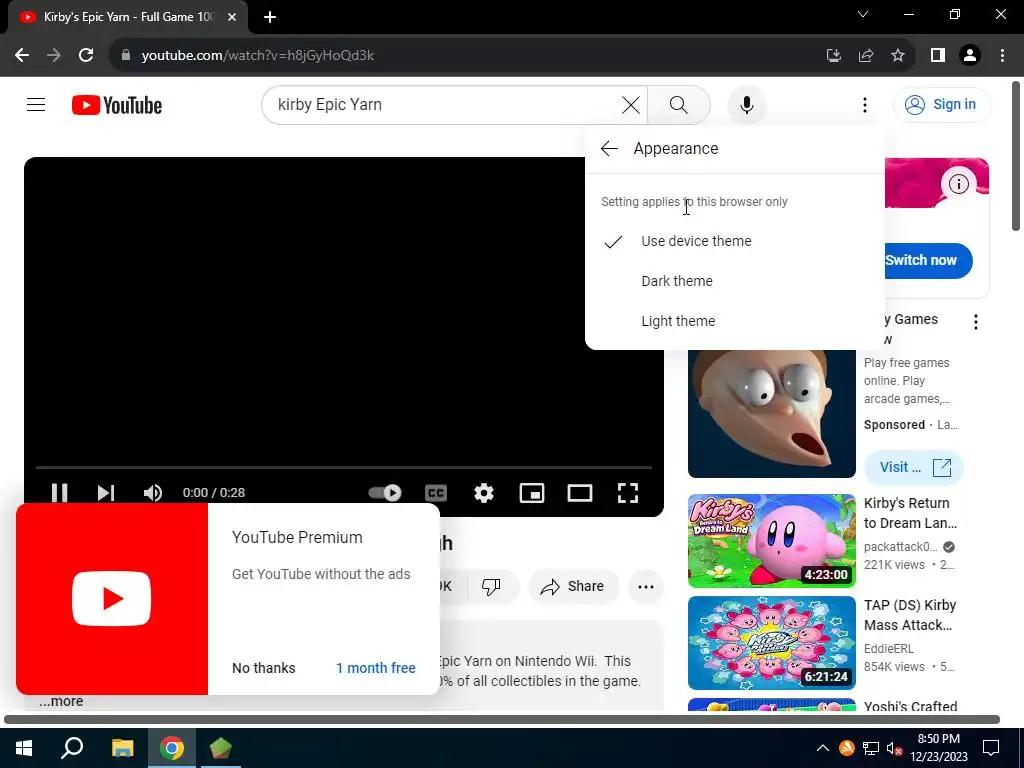Image resolution: width=1024 pixels, height=768 pixels.
Task: Open sponsored games ad thumbnail
Action: 771,413
